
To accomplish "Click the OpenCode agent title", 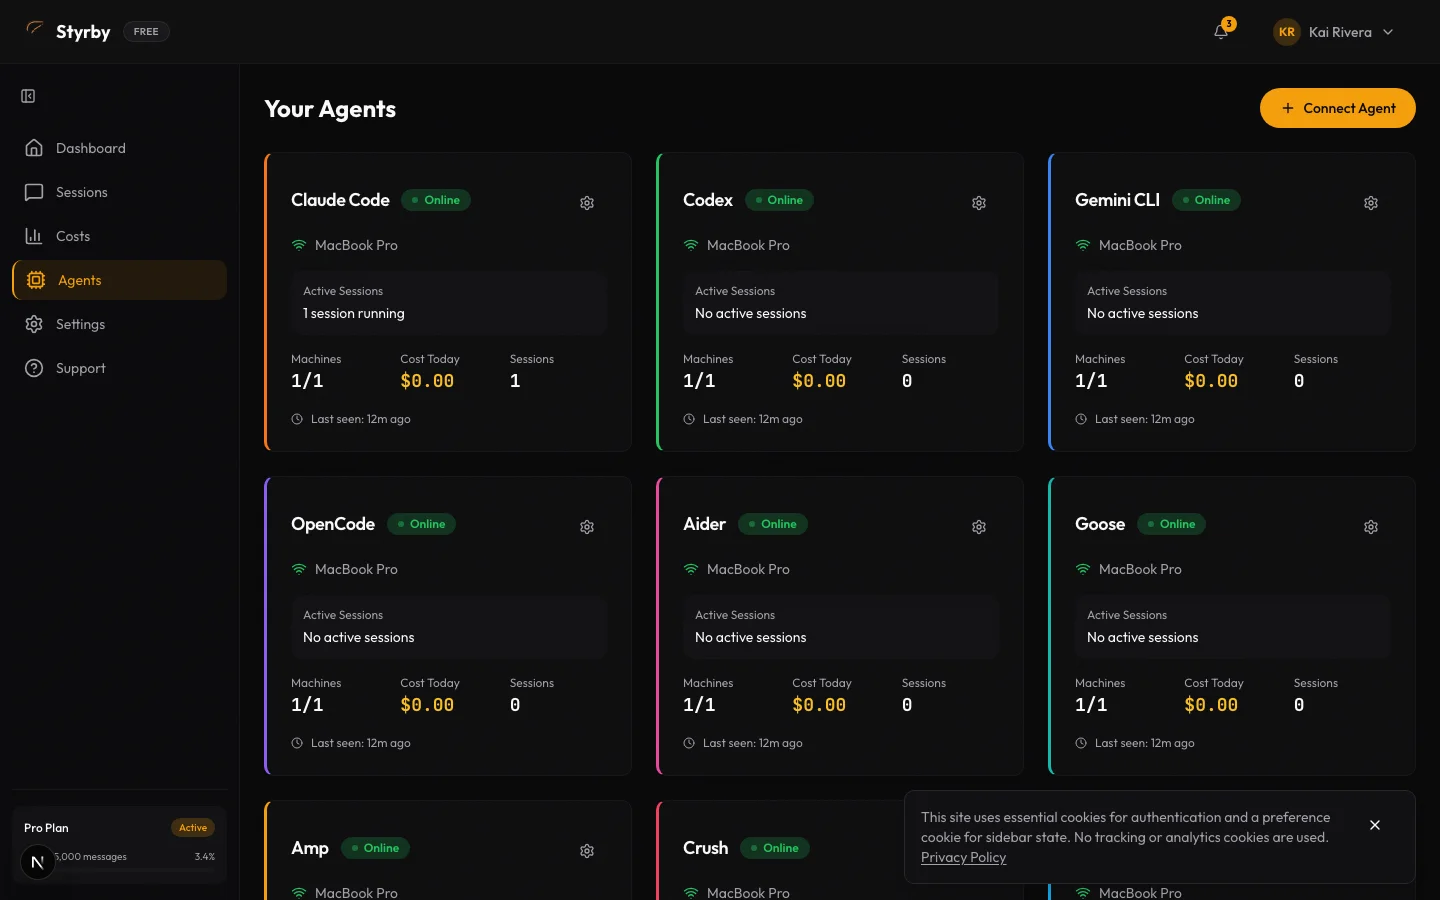I will 333,524.
